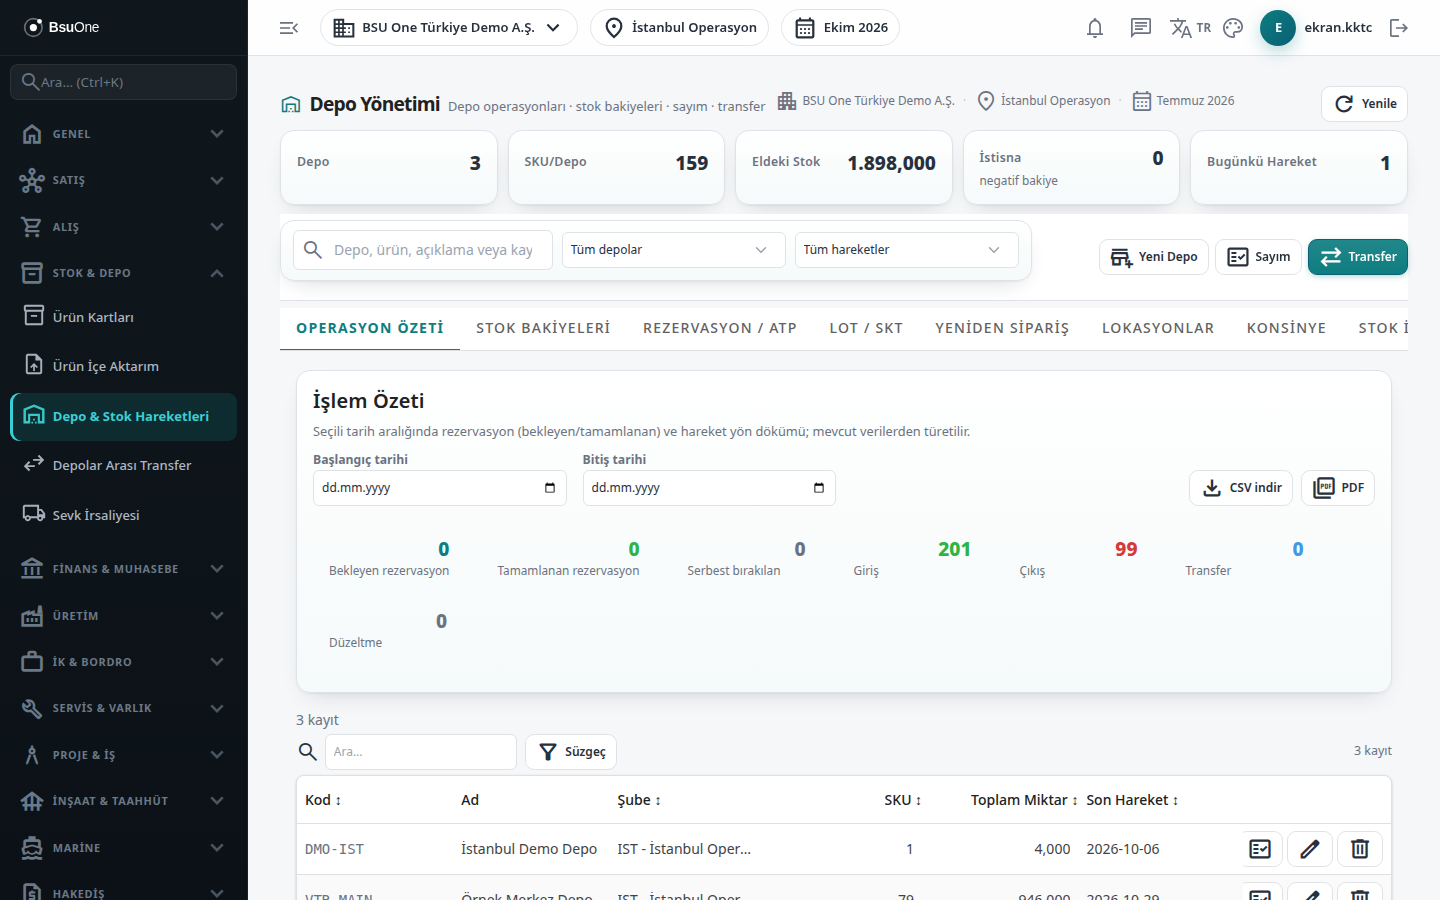Viewport: 1440px width, 900px height.
Task: Expand the SATIŞ sidebar section
Action: pyautogui.click(x=124, y=180)
